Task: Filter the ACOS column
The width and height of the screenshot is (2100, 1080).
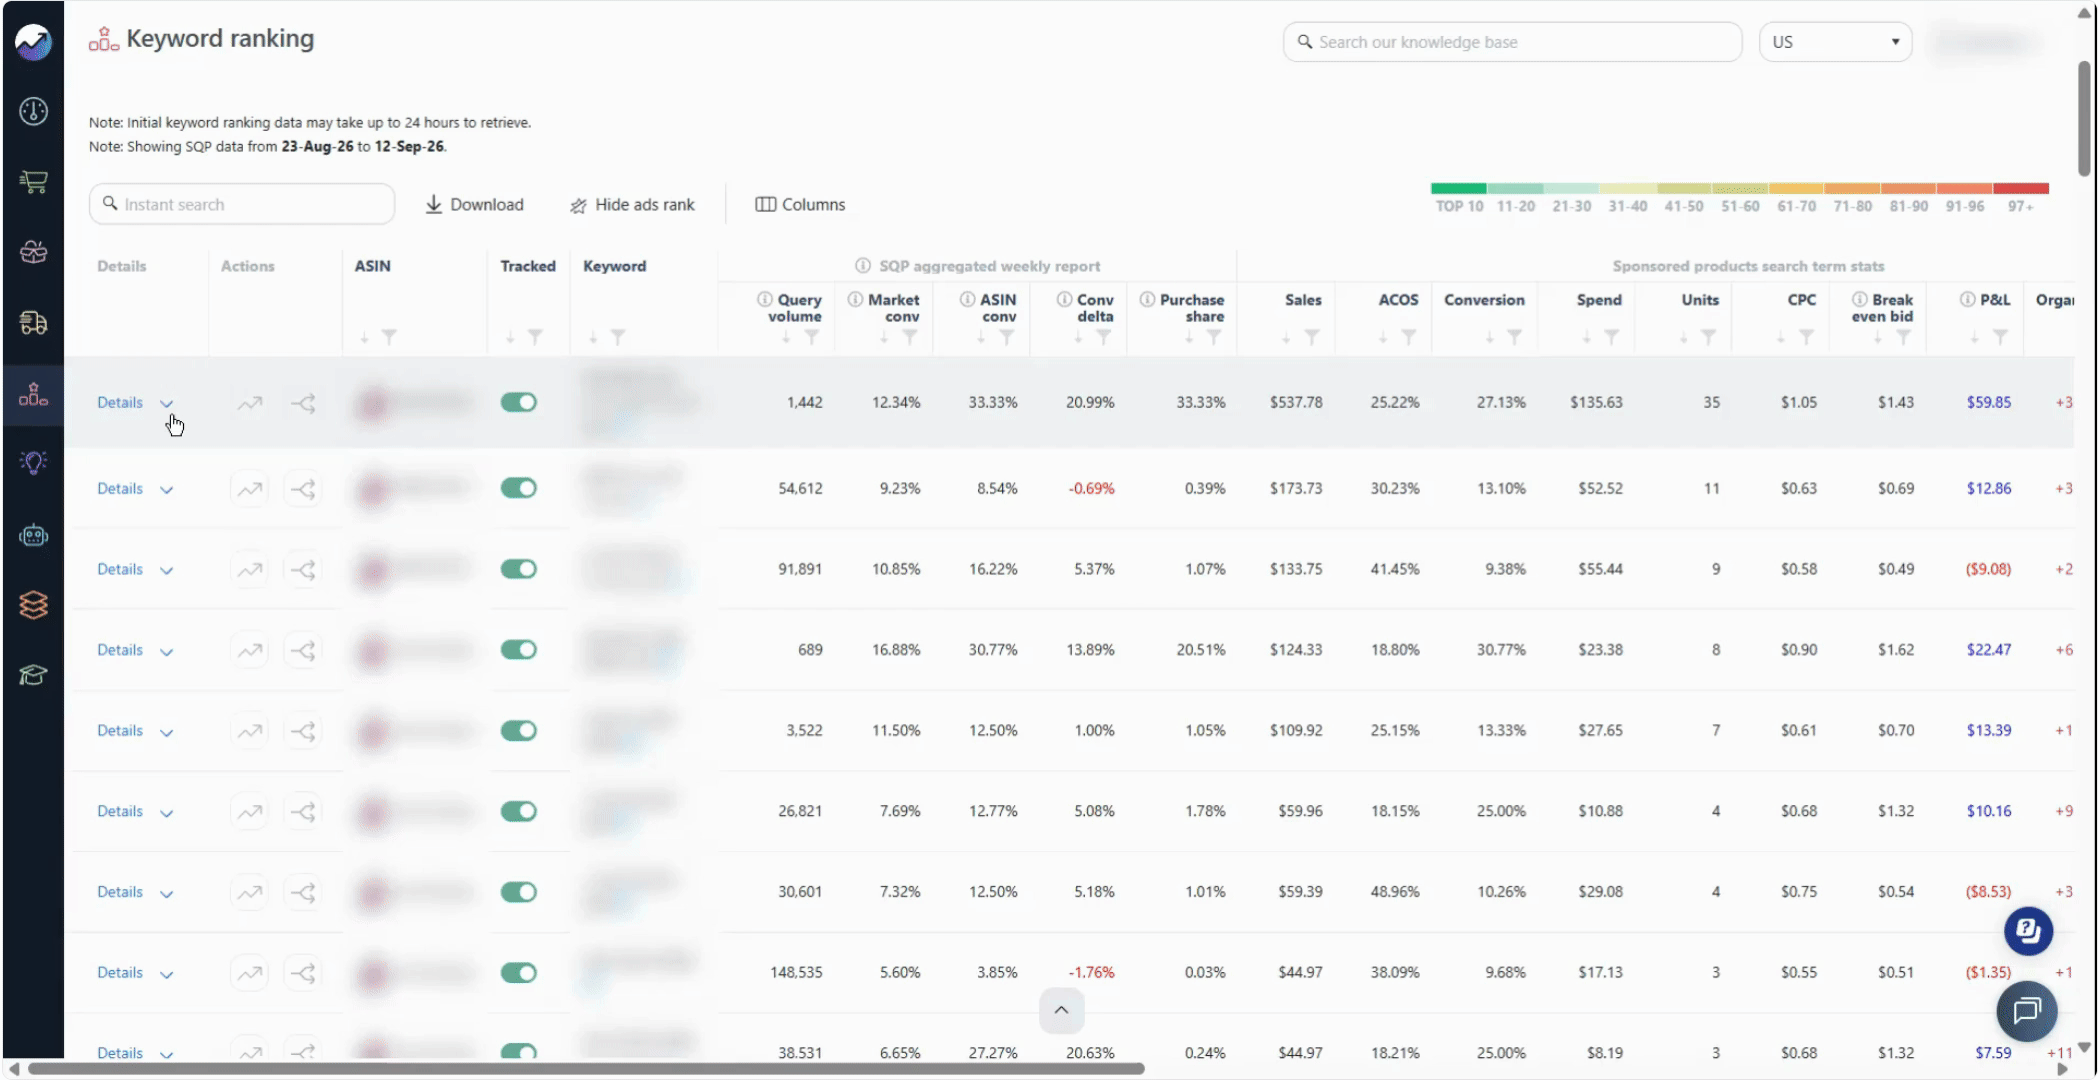Action: [1408, 338]
